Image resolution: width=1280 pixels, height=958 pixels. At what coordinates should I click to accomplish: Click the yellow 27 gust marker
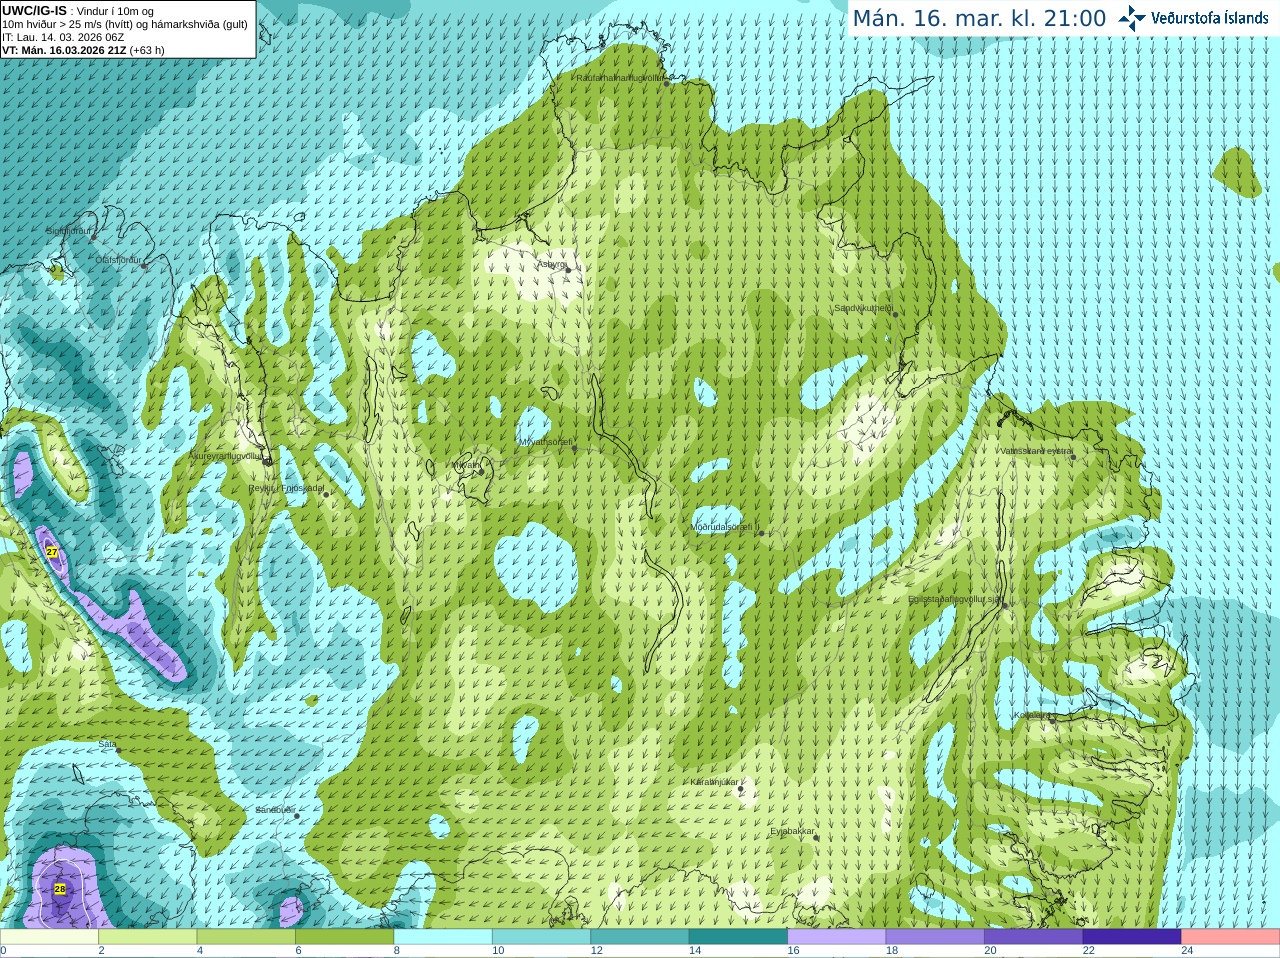[x=52, y=551]
